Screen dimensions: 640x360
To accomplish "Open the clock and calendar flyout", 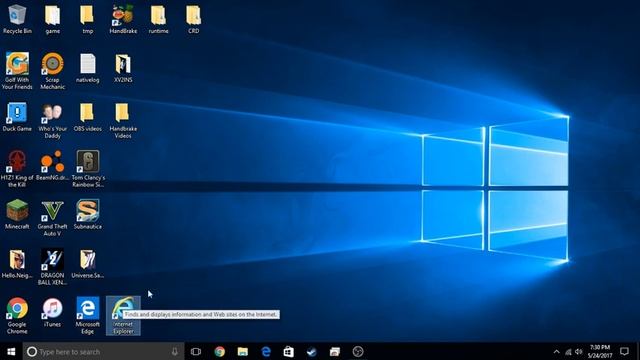I will click(600, 351).
